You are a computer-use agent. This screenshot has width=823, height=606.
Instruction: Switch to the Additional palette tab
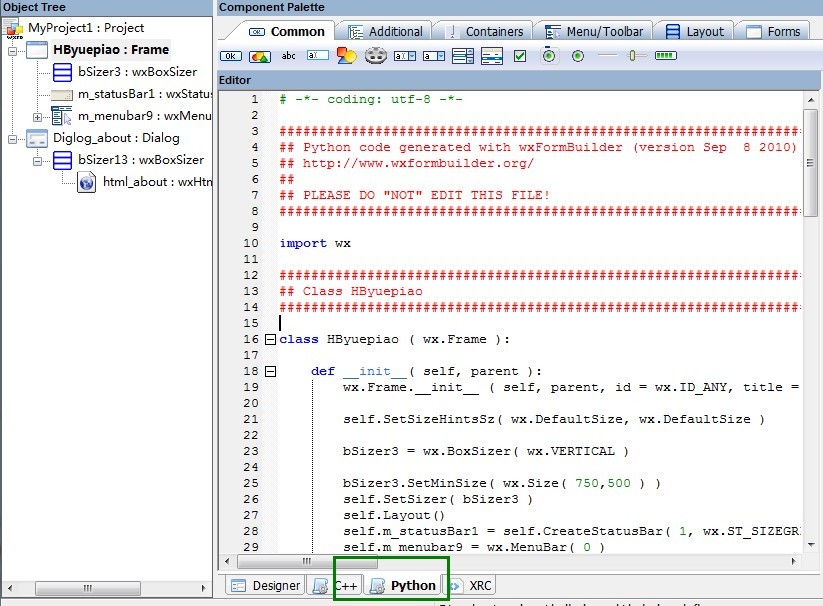[x=386, y=31]
